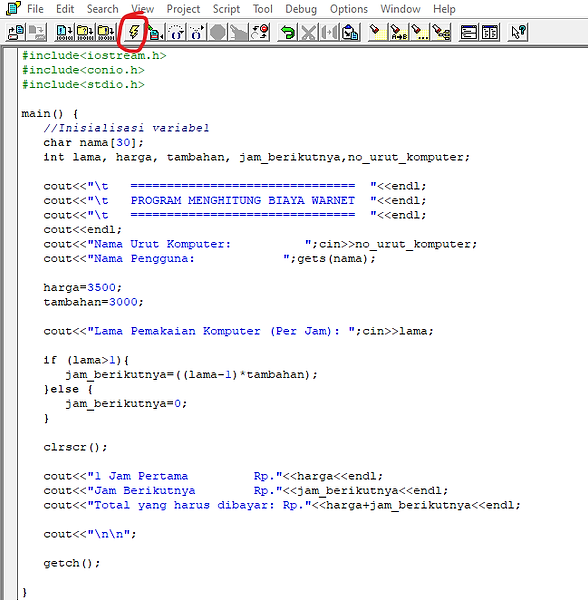Click the application icon beside File
588x600 pixels.
click(x=13, y=9)
